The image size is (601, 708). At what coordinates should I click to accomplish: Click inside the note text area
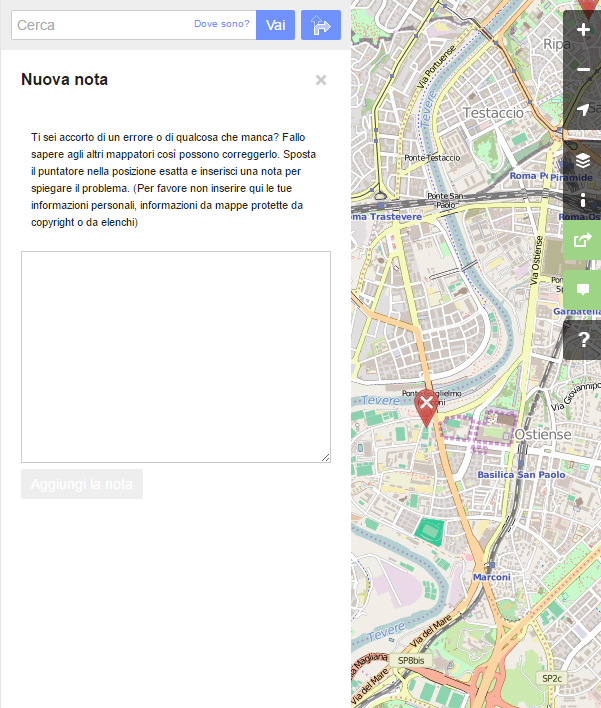point(175,356)
